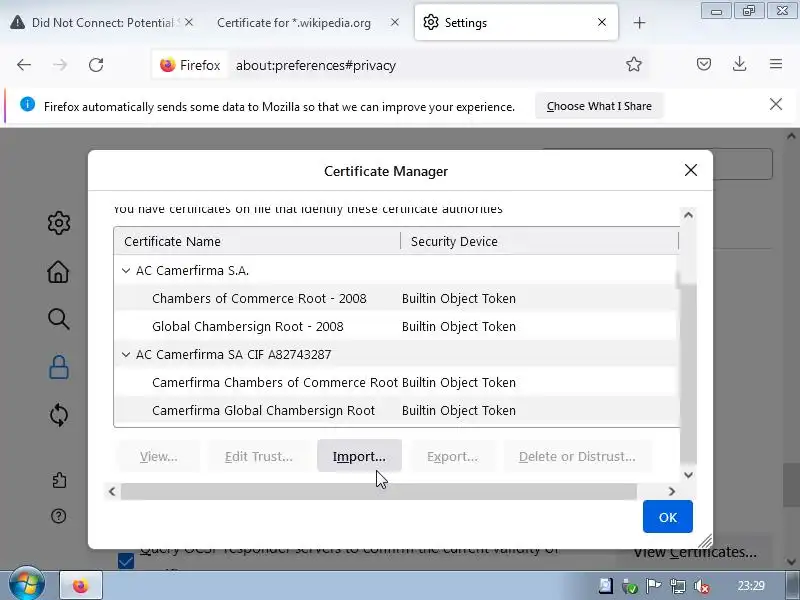The height and width of the screenshot is (600, 800).
Task: Open the Firefox hamburger menu
Action: (776, 64)
